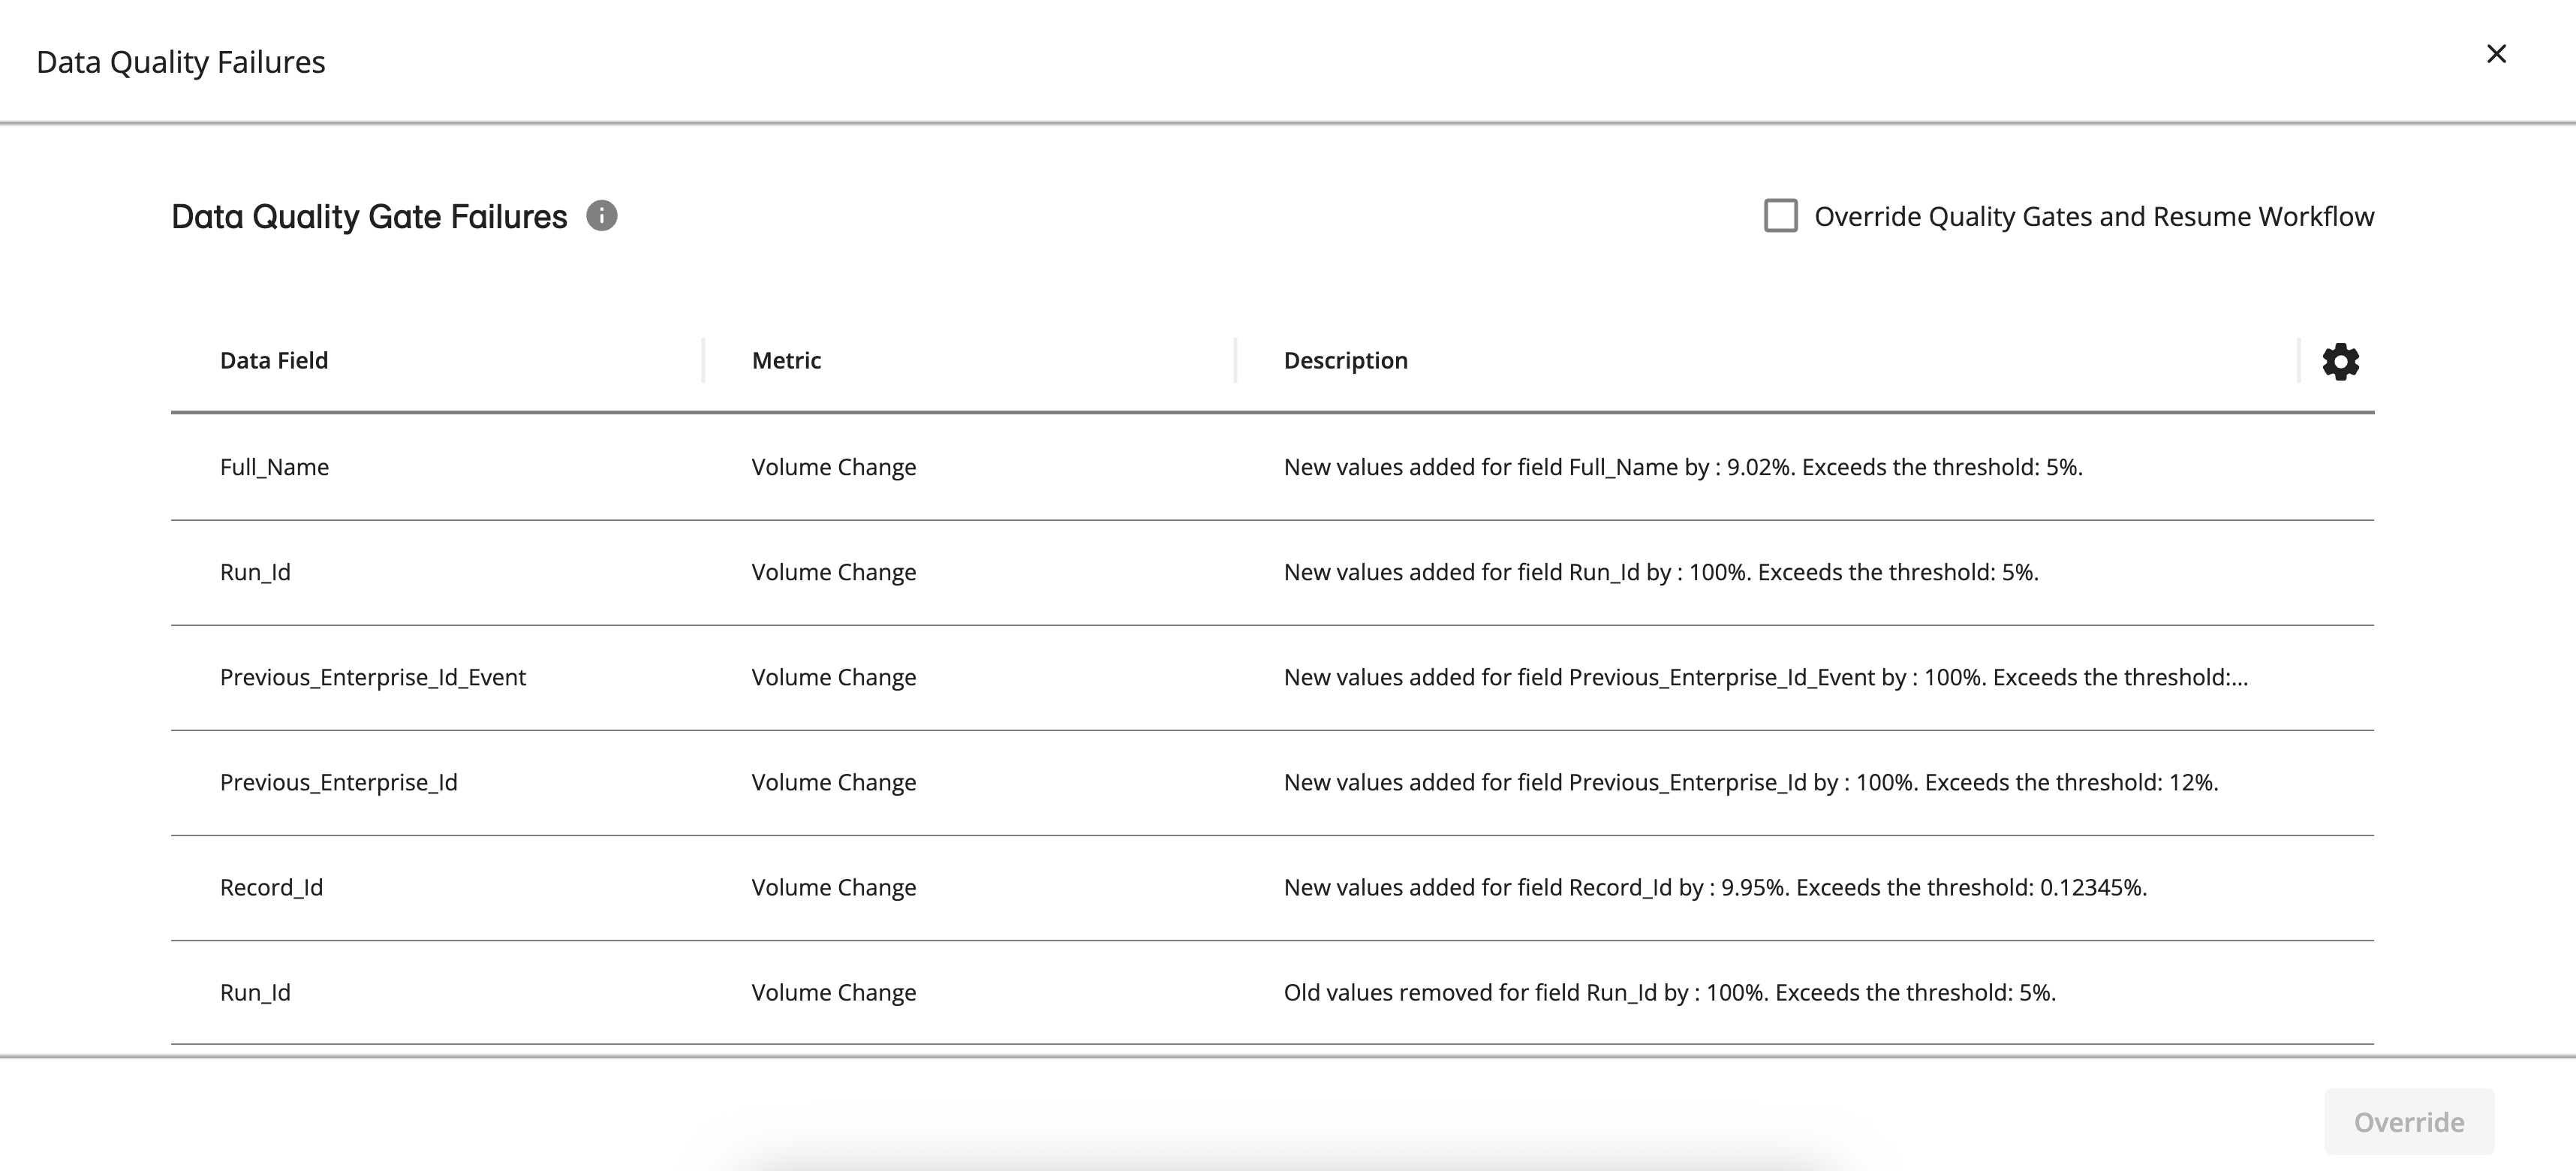Click the 'Old values removed for field Run_Id' description

(x=1670, y=992)
